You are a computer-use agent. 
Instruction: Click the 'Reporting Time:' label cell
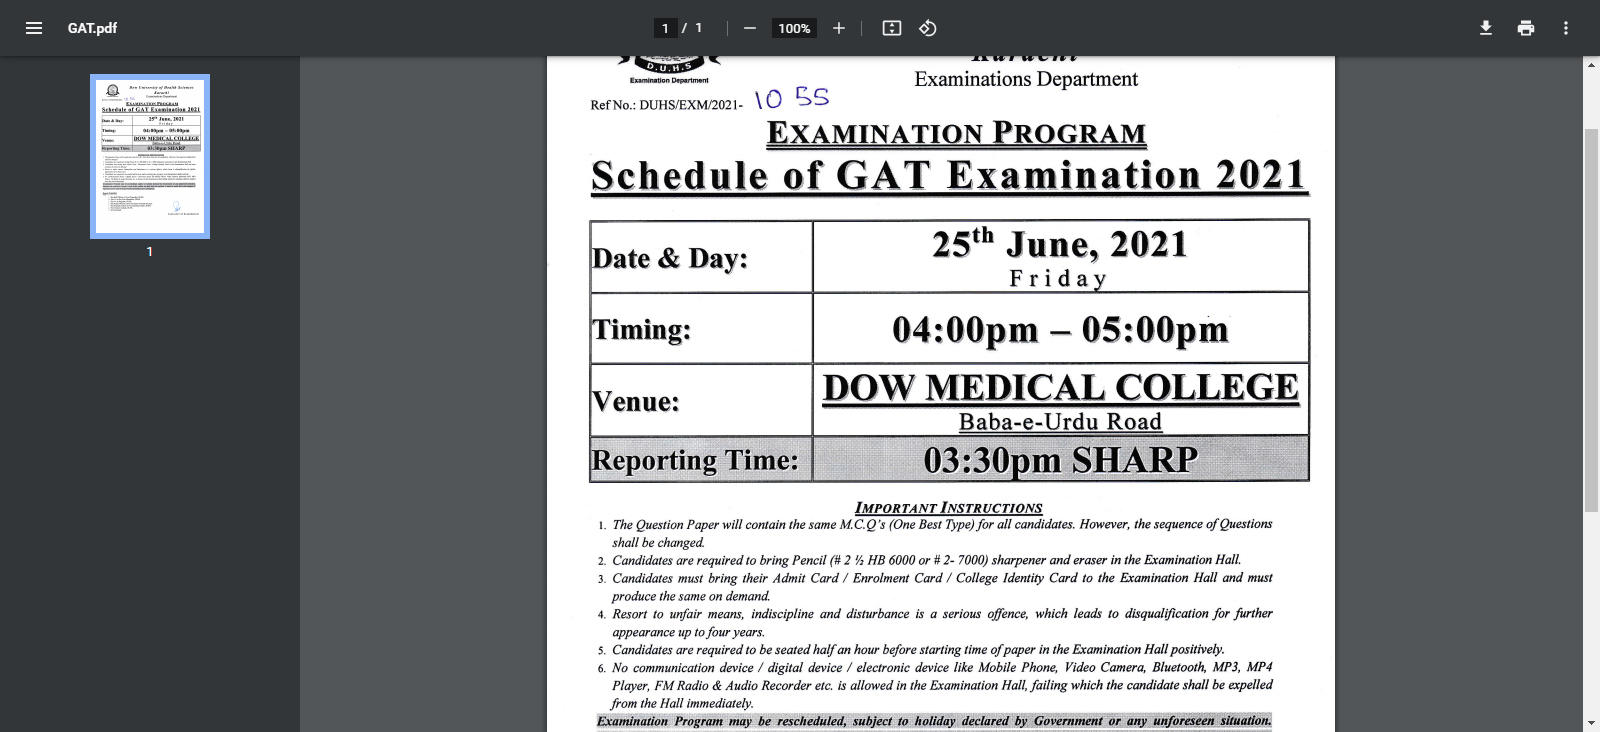pos(701,459)
